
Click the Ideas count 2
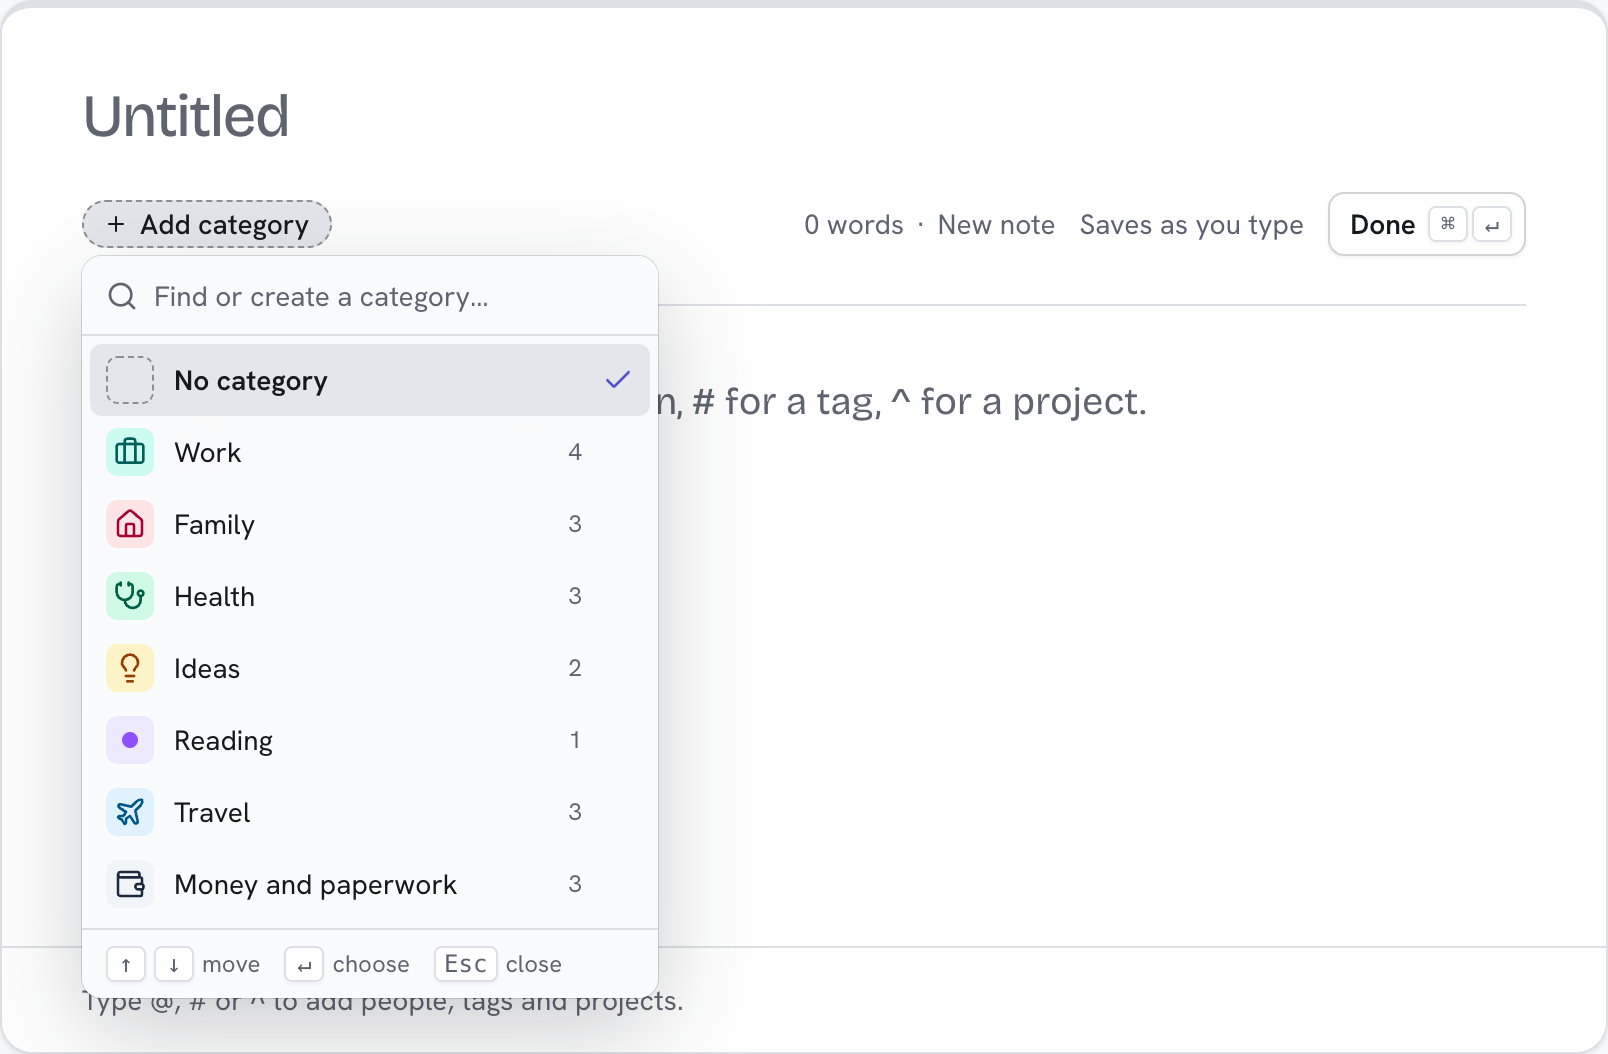(575, 668)
